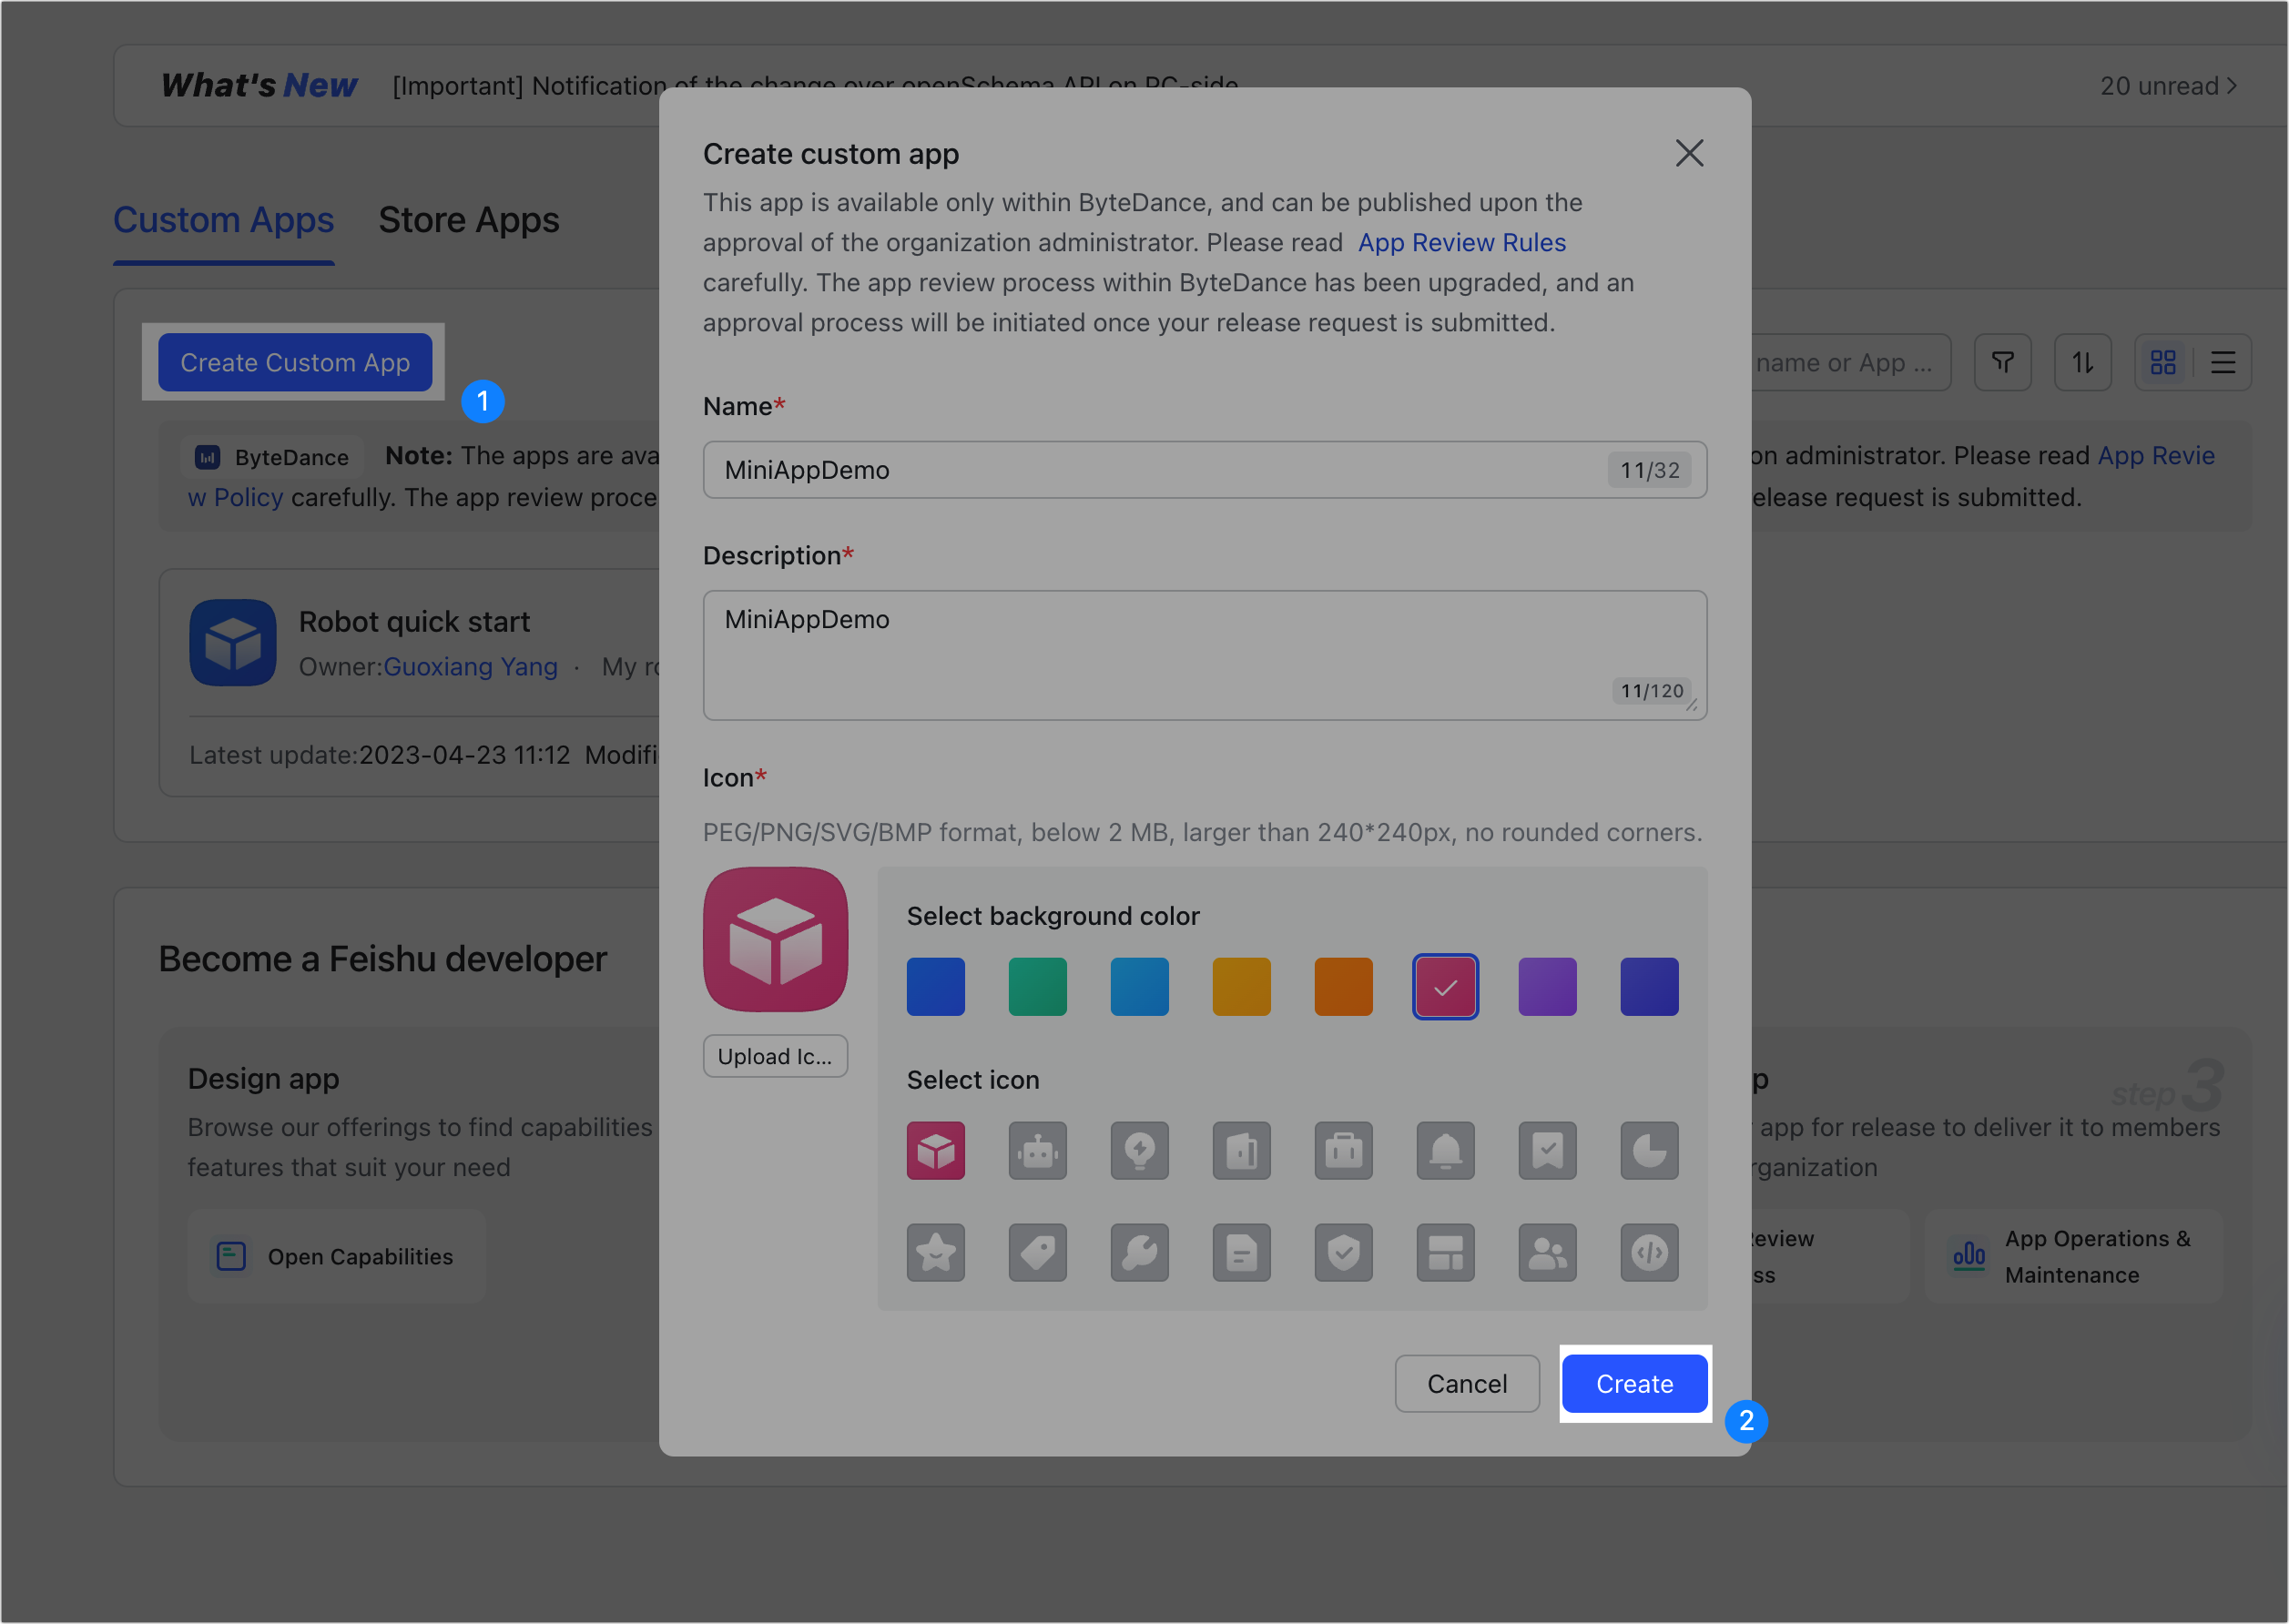
Task: Open owner Guoxiang Yang link
Action: [x=470, y=666]
